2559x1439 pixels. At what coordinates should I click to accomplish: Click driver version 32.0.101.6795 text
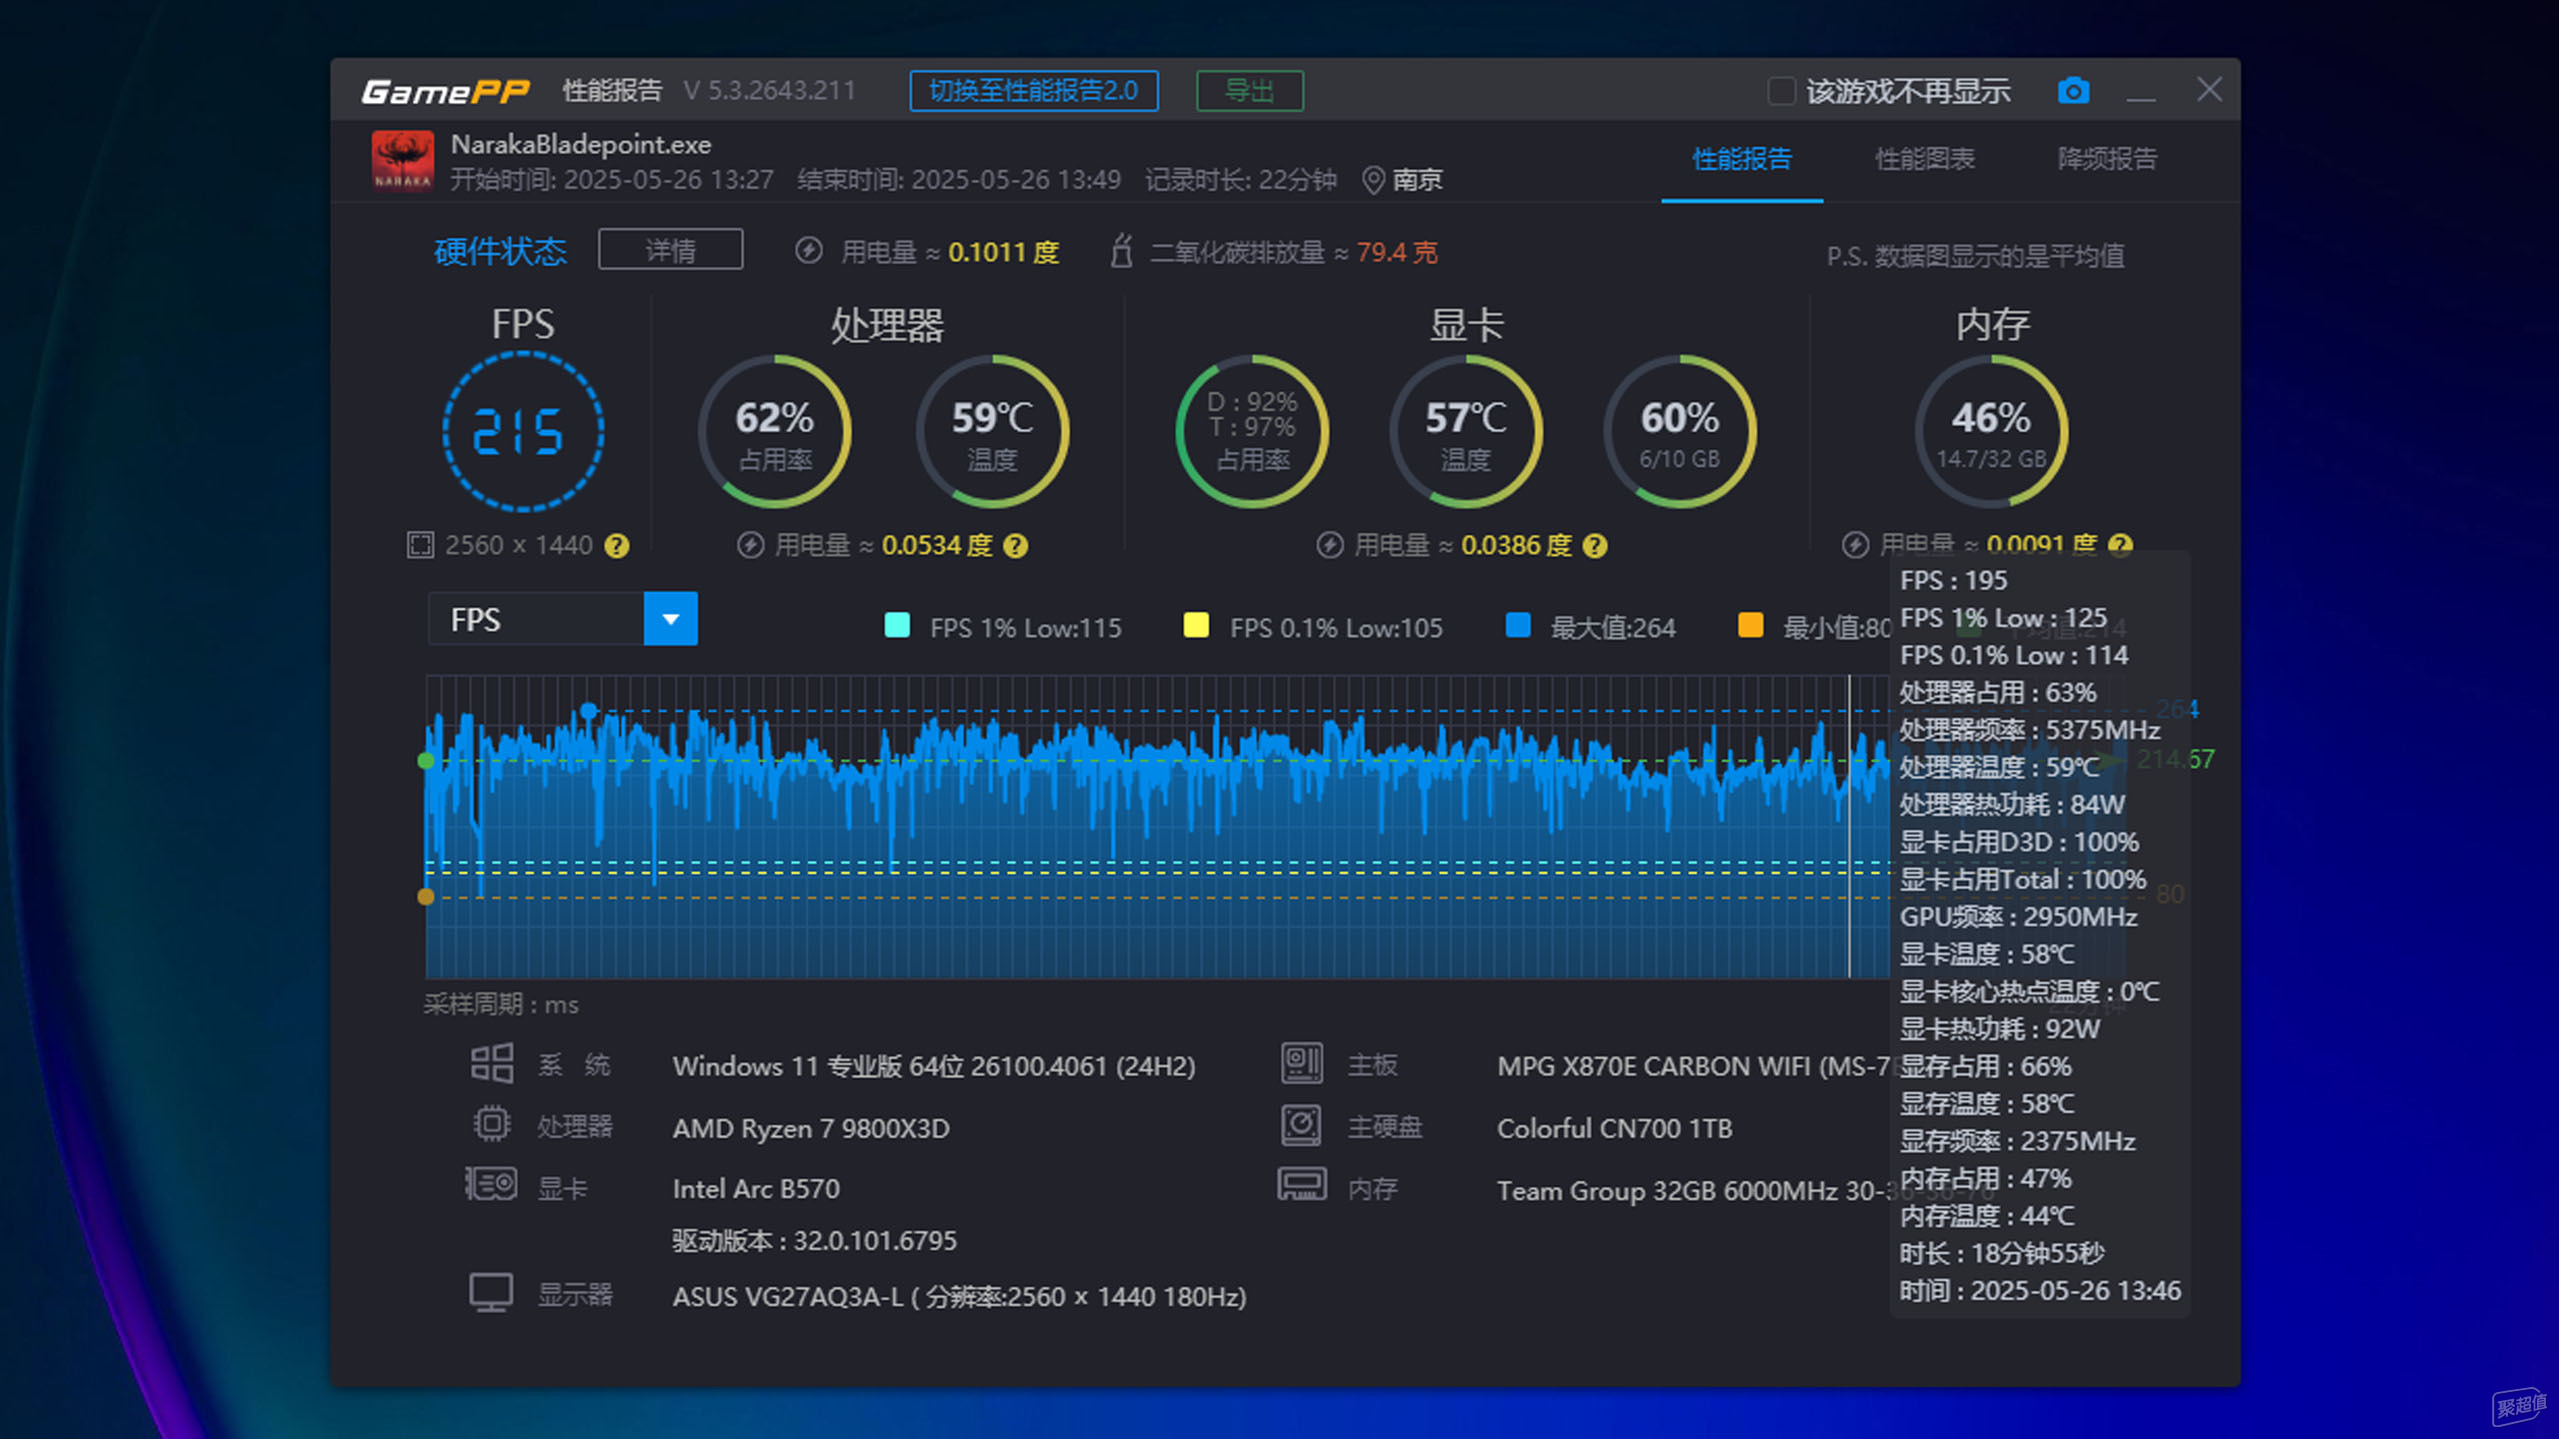click(814, 1240)
